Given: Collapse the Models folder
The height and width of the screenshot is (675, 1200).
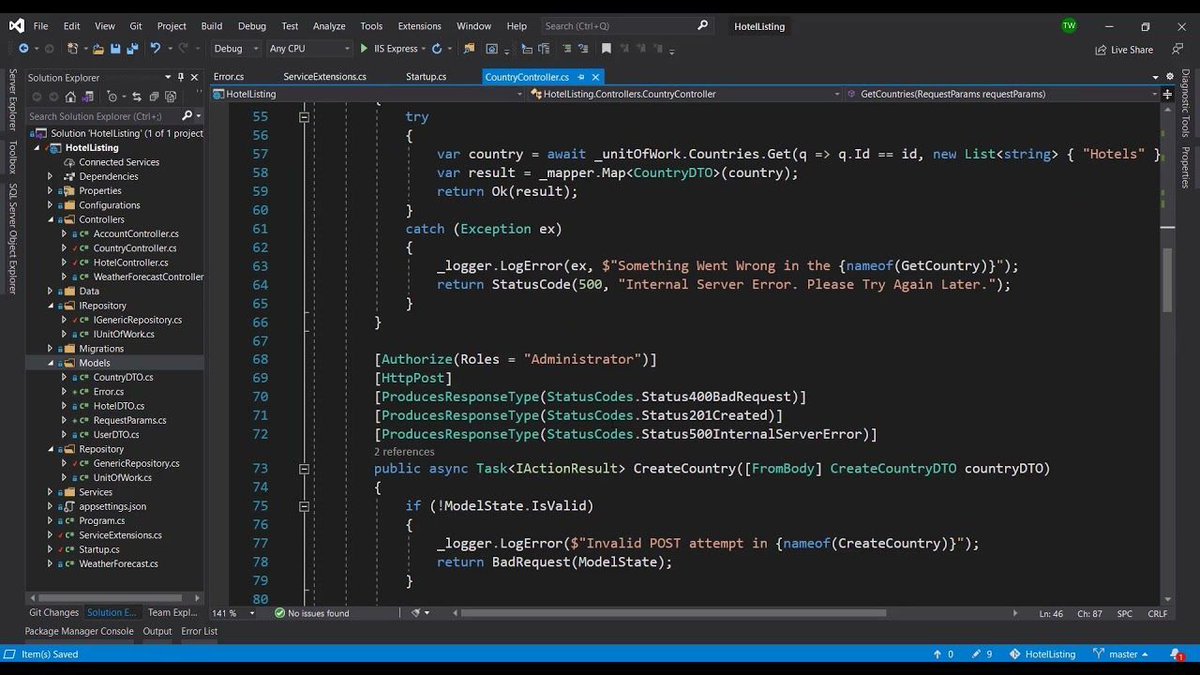Looking at the screenshot, I should 51,363.
